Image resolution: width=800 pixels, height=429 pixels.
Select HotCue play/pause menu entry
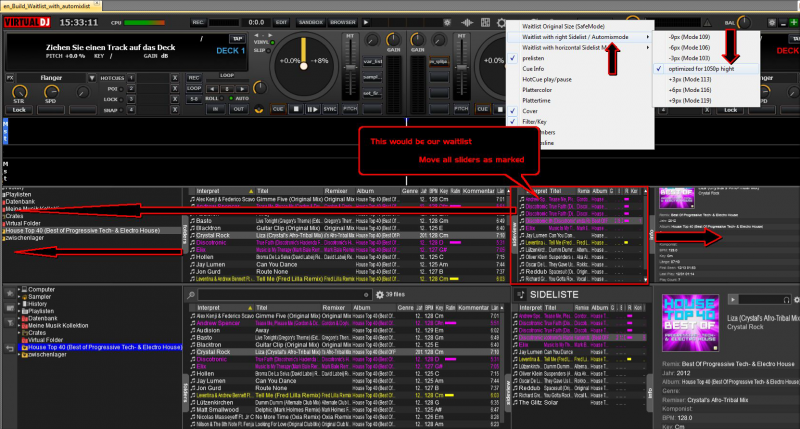point(580,80)
